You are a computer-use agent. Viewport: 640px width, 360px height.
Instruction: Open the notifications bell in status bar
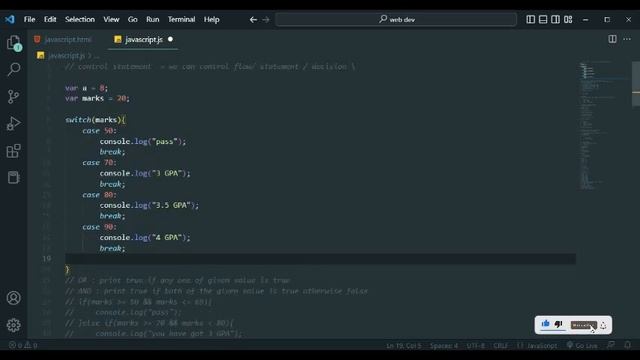tap(627, 345)
